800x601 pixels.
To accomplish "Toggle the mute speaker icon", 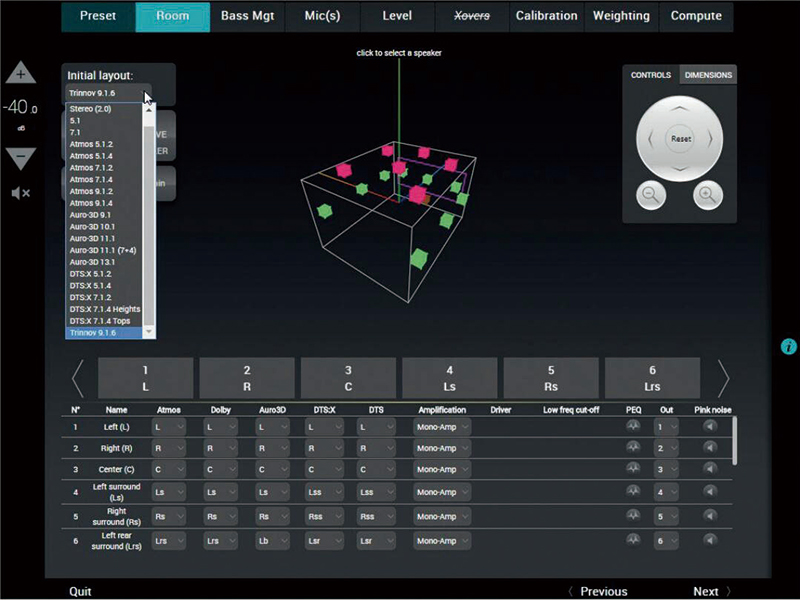I will (21, 192).
